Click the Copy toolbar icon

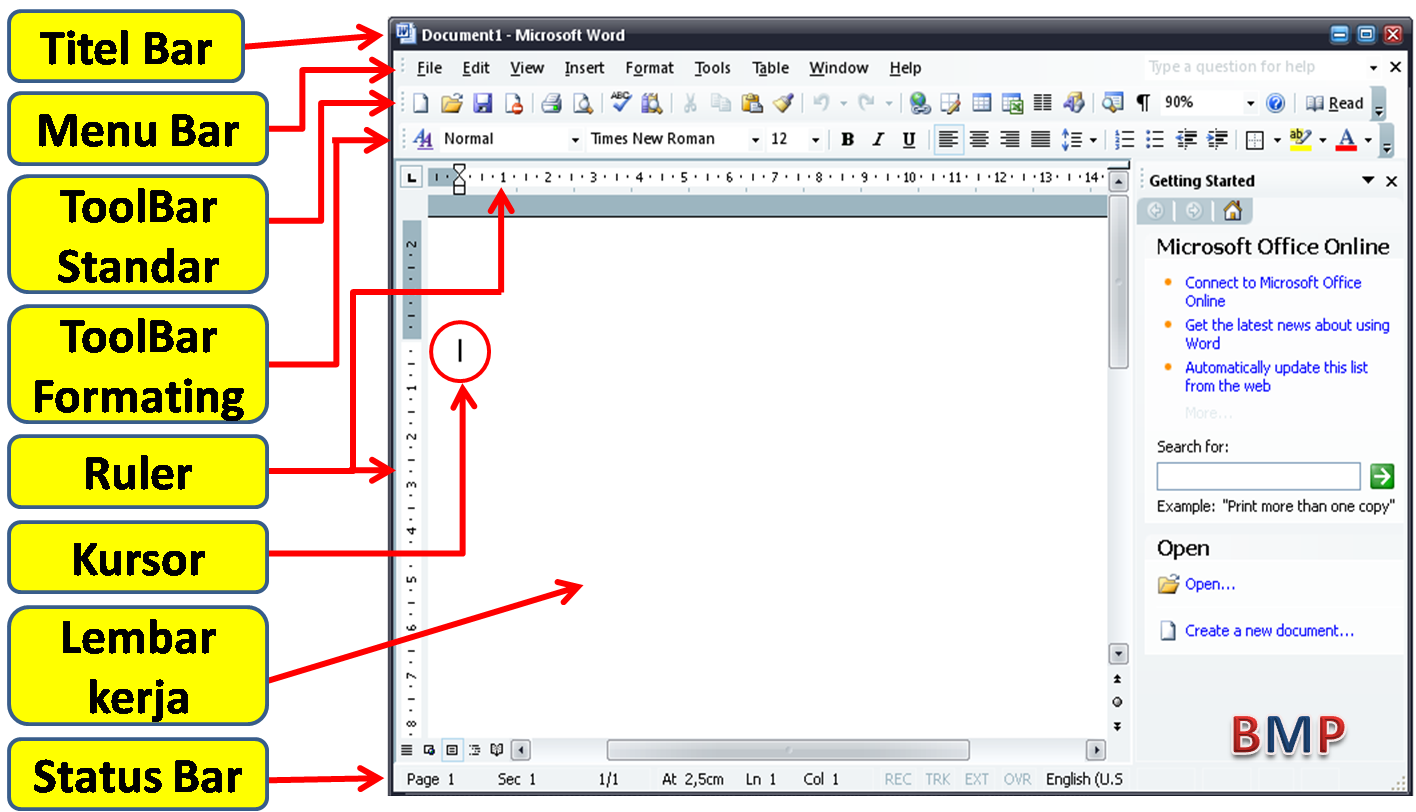[721, 103]
